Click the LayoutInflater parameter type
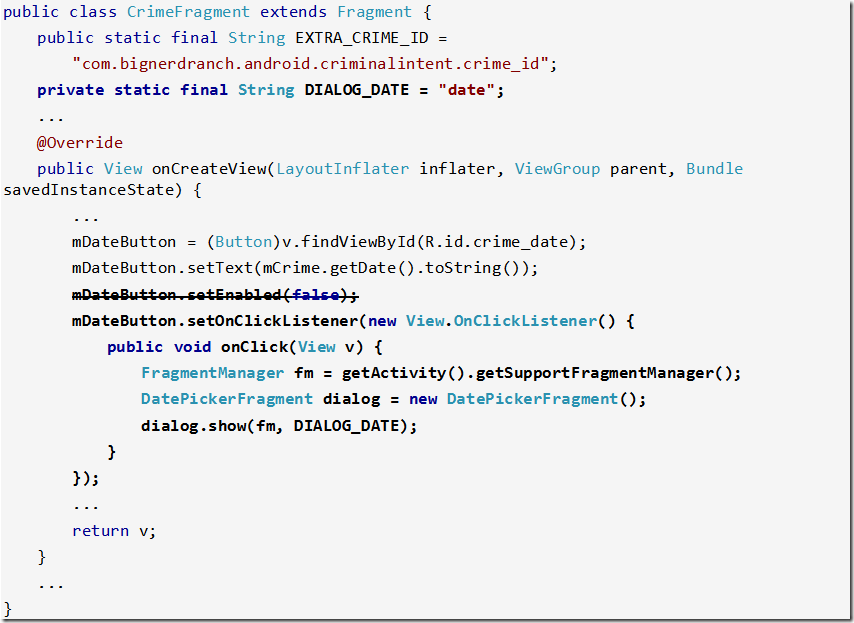The height and width of the screenshot is (623, 854). pos(343,169)
